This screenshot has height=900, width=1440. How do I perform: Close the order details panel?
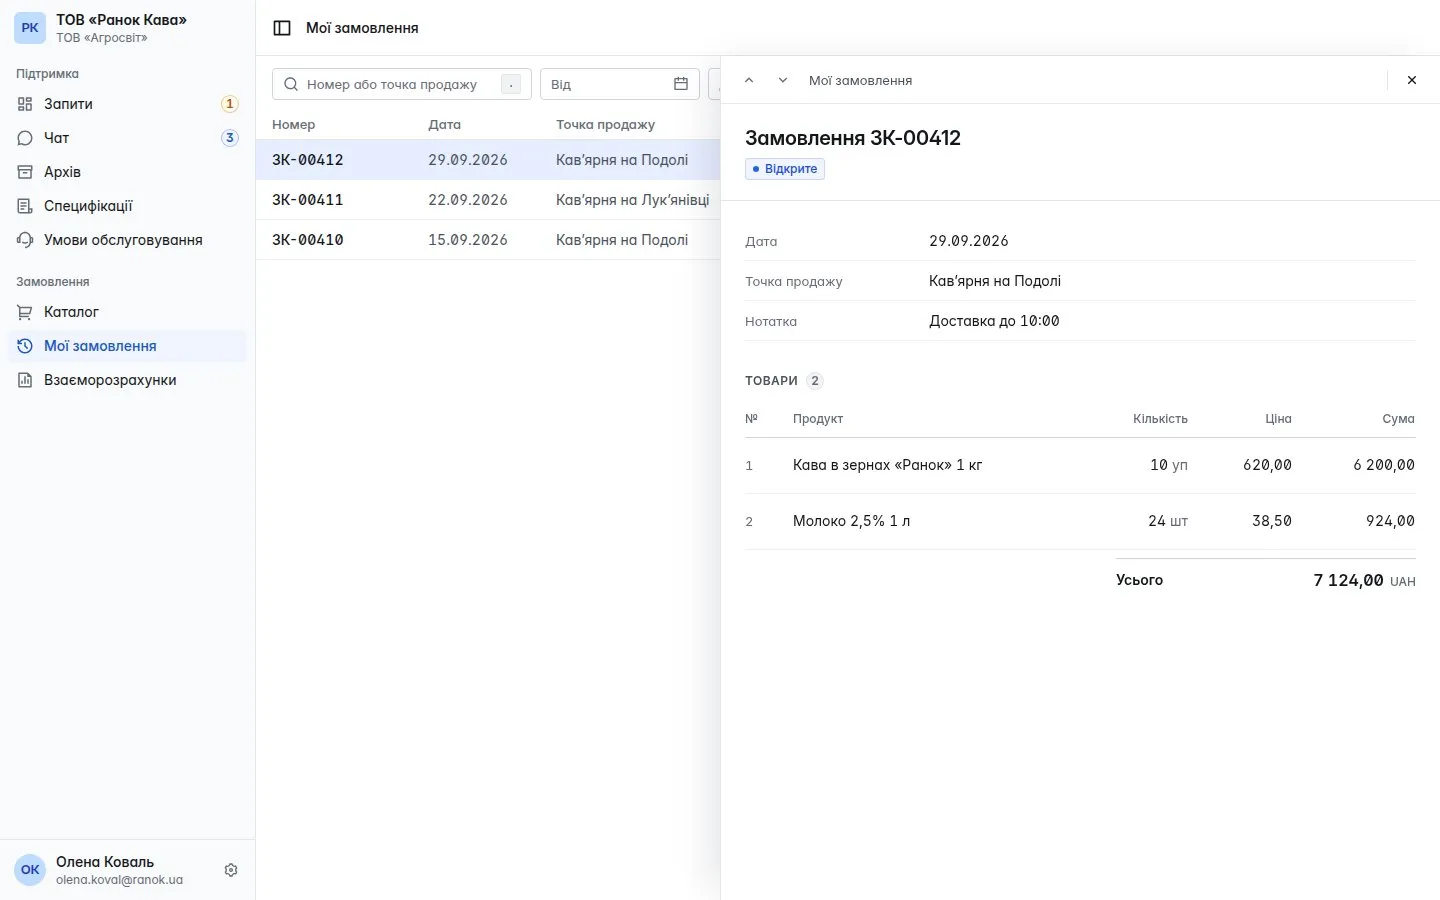(x=1412, y=80)
